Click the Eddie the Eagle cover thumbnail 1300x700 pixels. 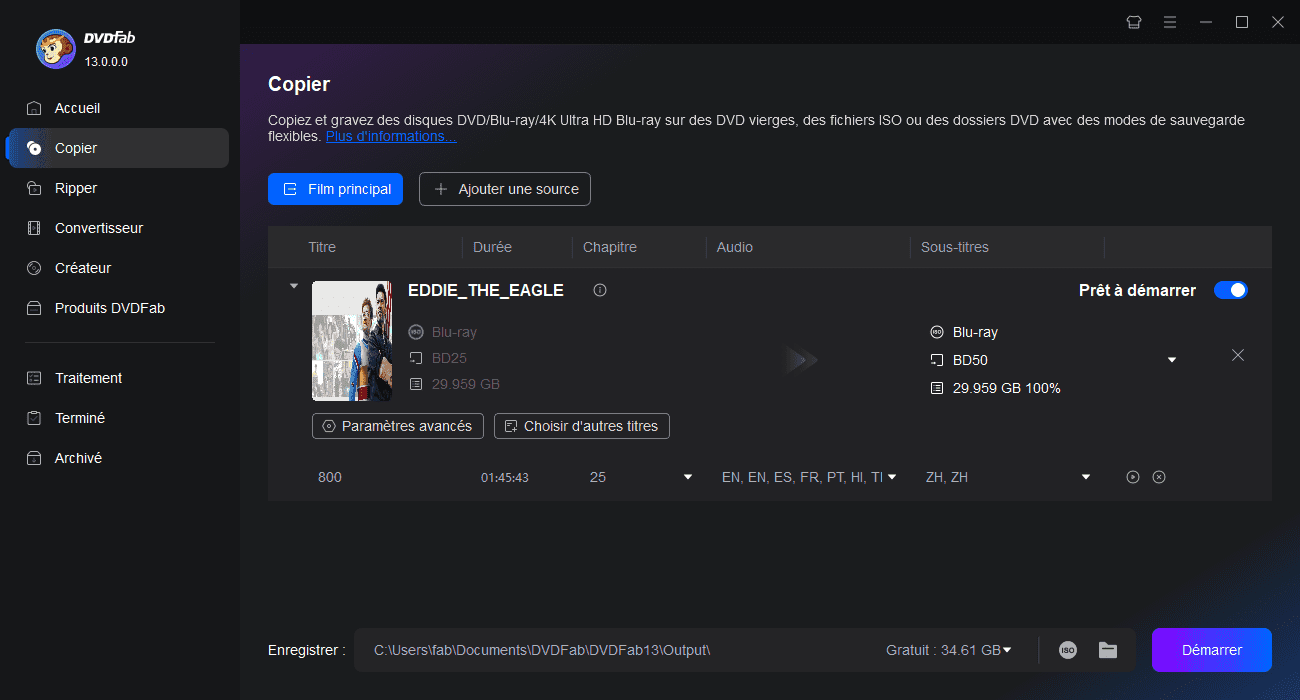[352, 341]
